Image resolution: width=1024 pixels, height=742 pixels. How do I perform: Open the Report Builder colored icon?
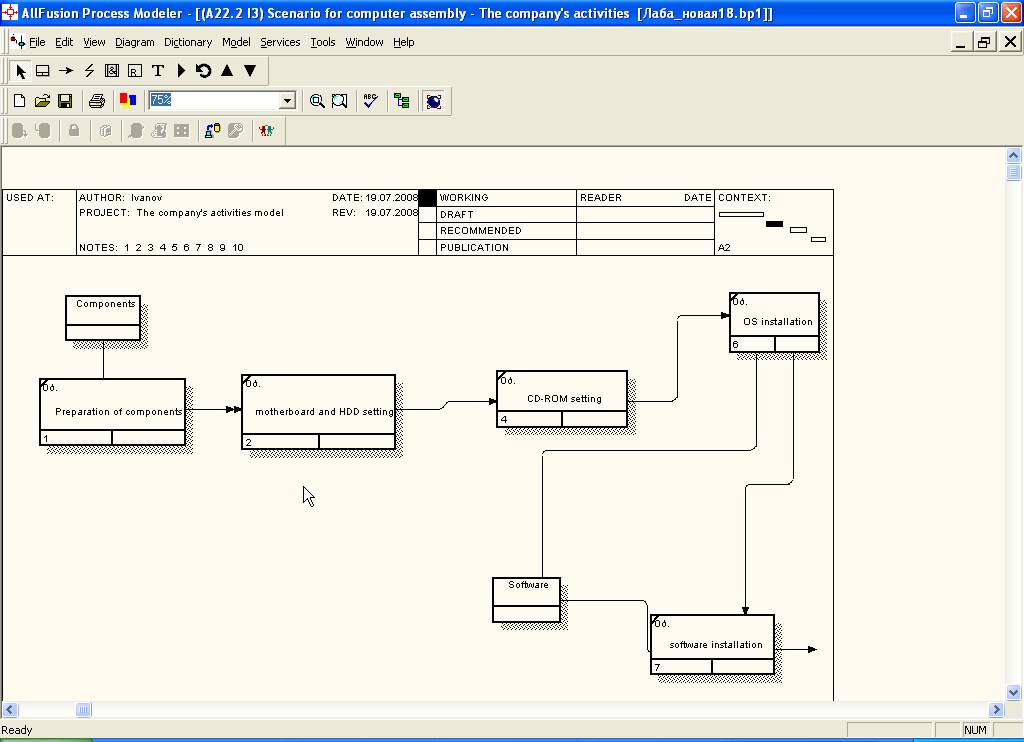[128, 101]
